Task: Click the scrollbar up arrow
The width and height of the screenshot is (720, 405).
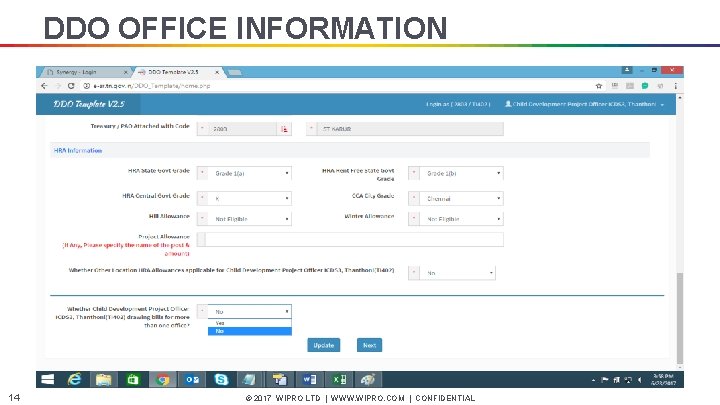Action: click(680, 98)
